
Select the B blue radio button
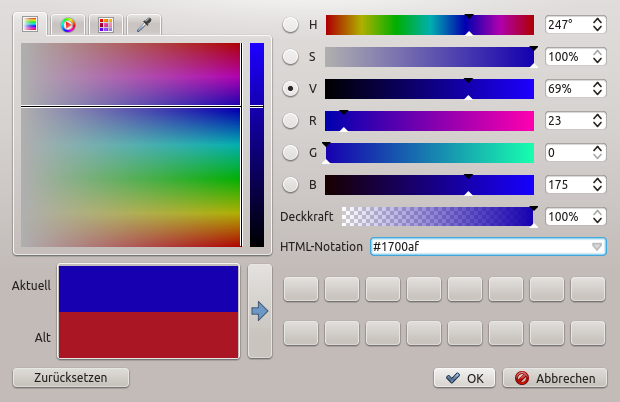[290, 185]
